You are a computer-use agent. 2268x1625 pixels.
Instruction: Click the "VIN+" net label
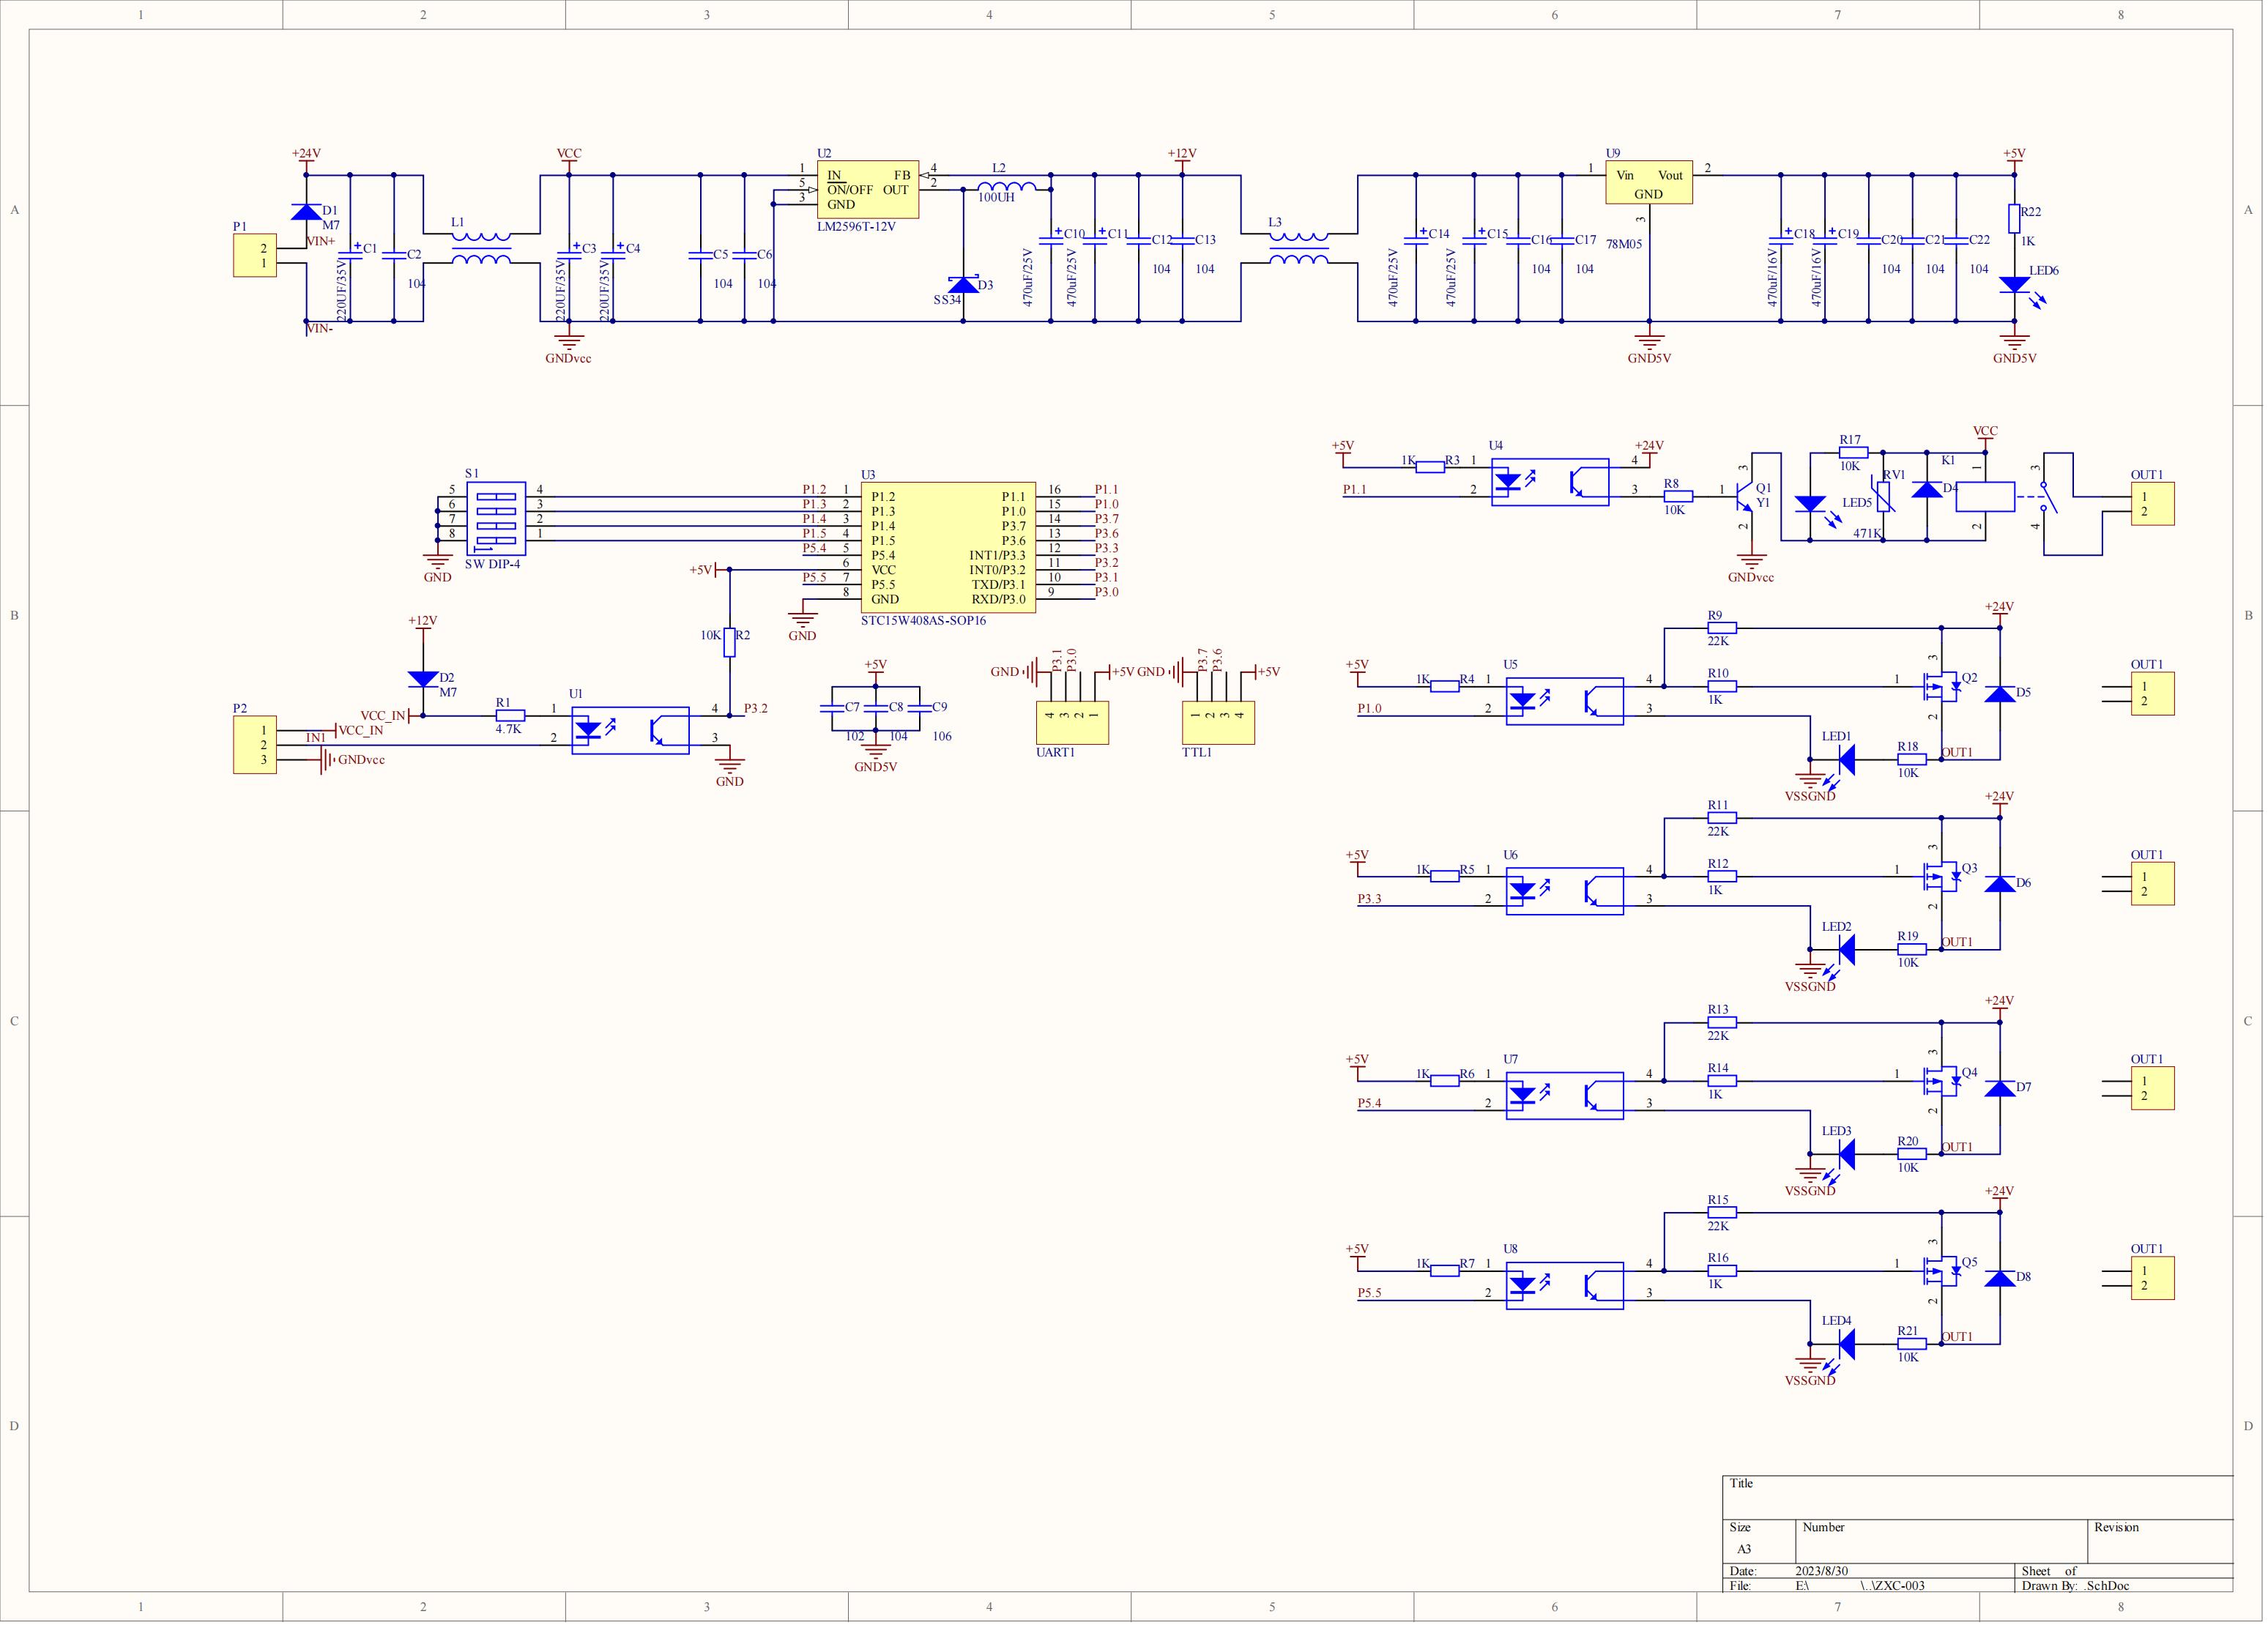tap(321, 241)
